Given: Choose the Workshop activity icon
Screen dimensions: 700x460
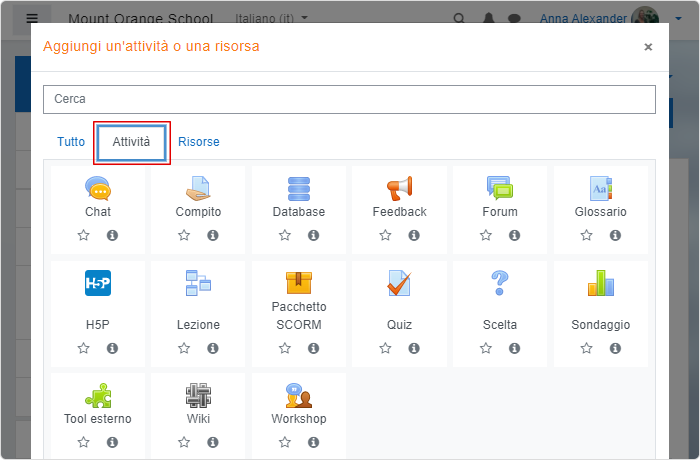Looking at the screenshot, I should pos(299,395).
